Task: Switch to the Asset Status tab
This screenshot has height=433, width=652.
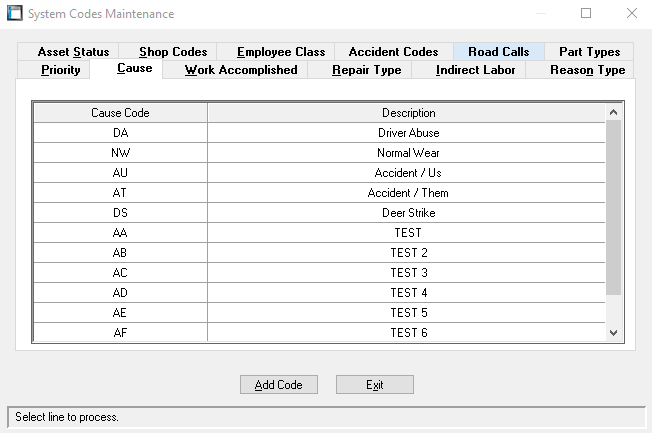Action: pos(73,52)
